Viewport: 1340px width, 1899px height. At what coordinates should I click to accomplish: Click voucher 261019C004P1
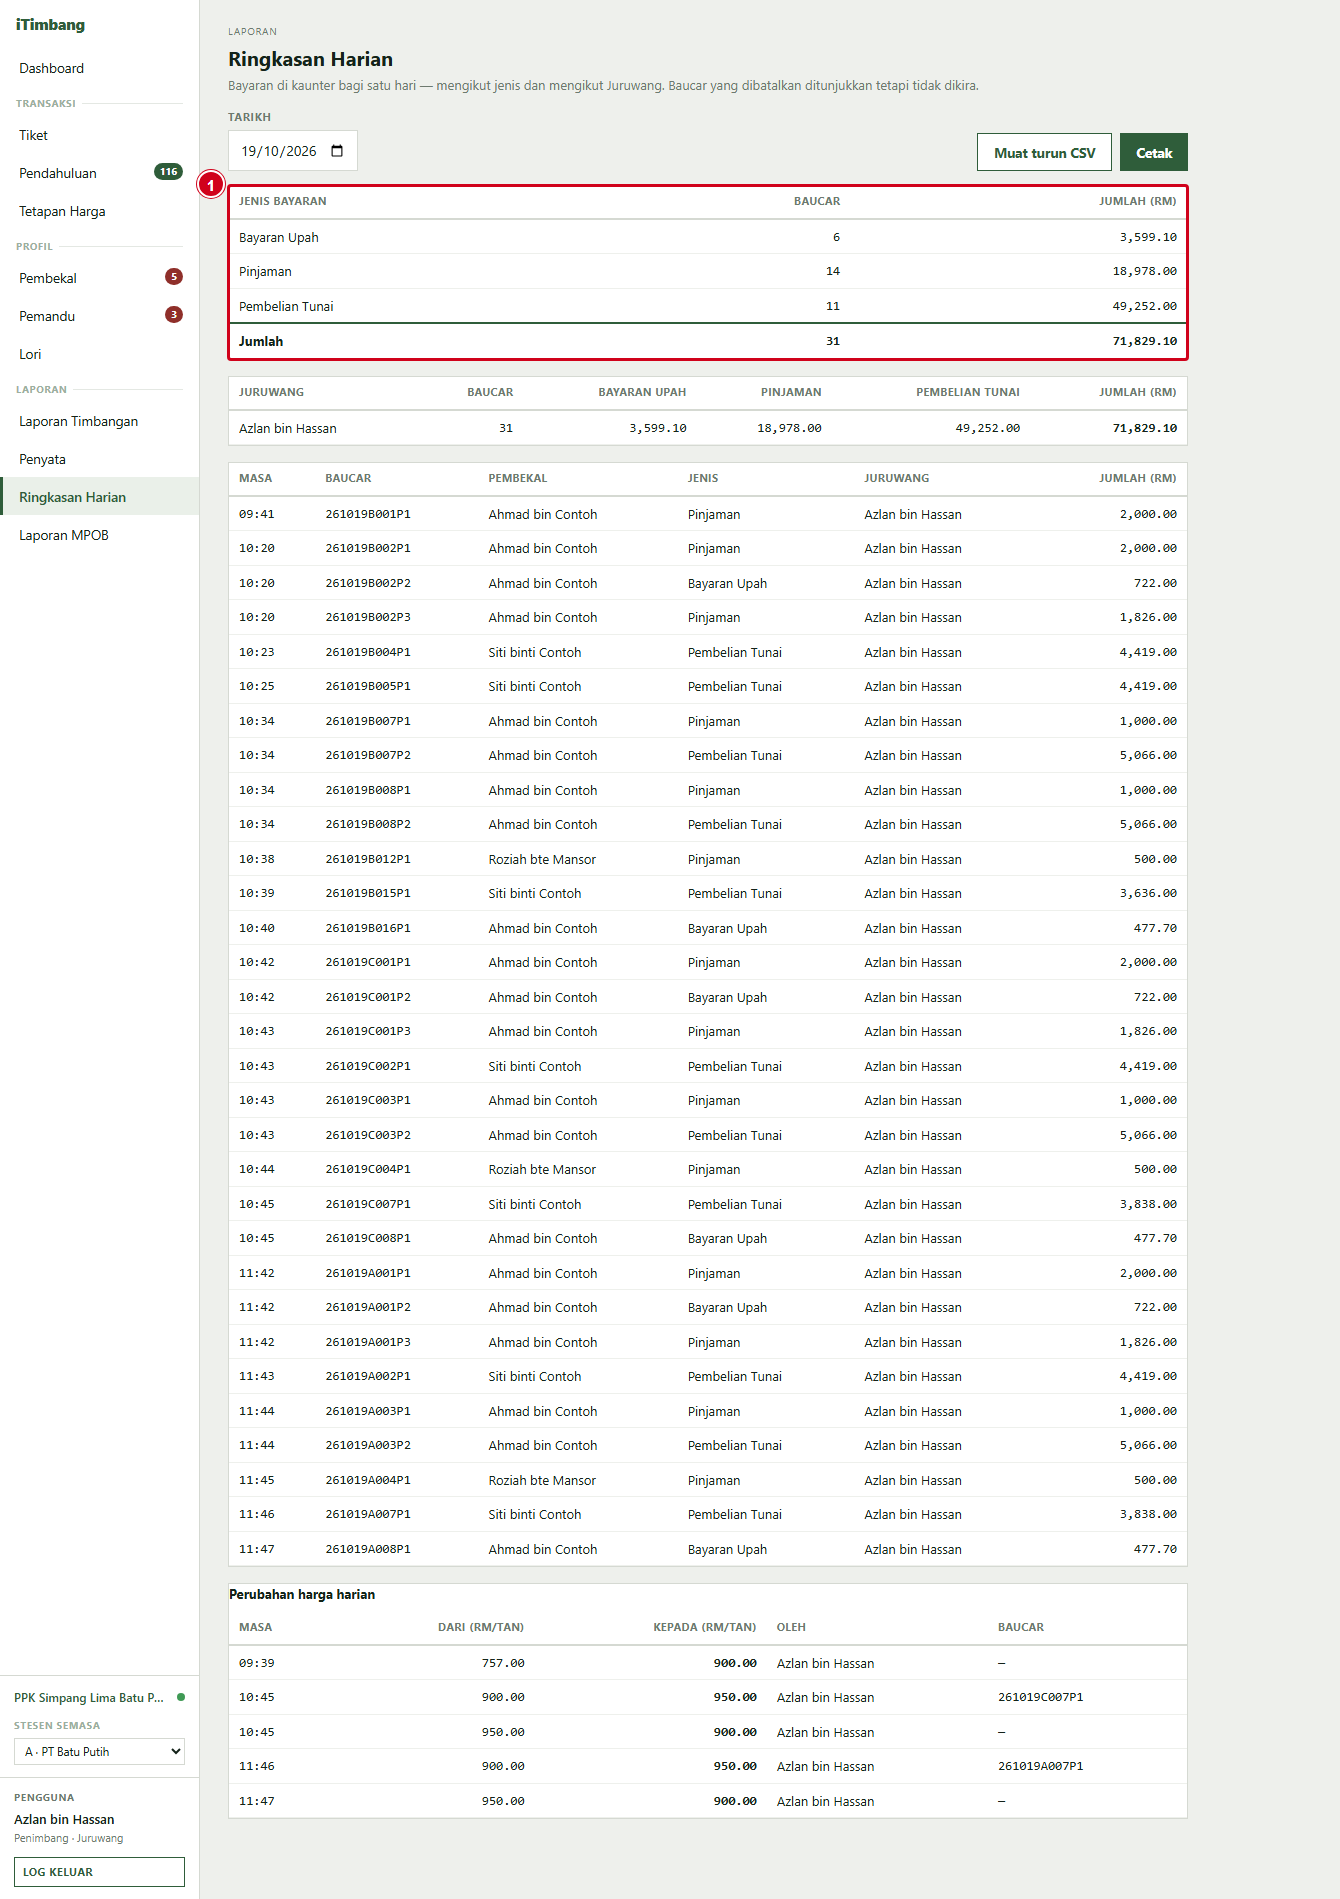pos(368,1169)
